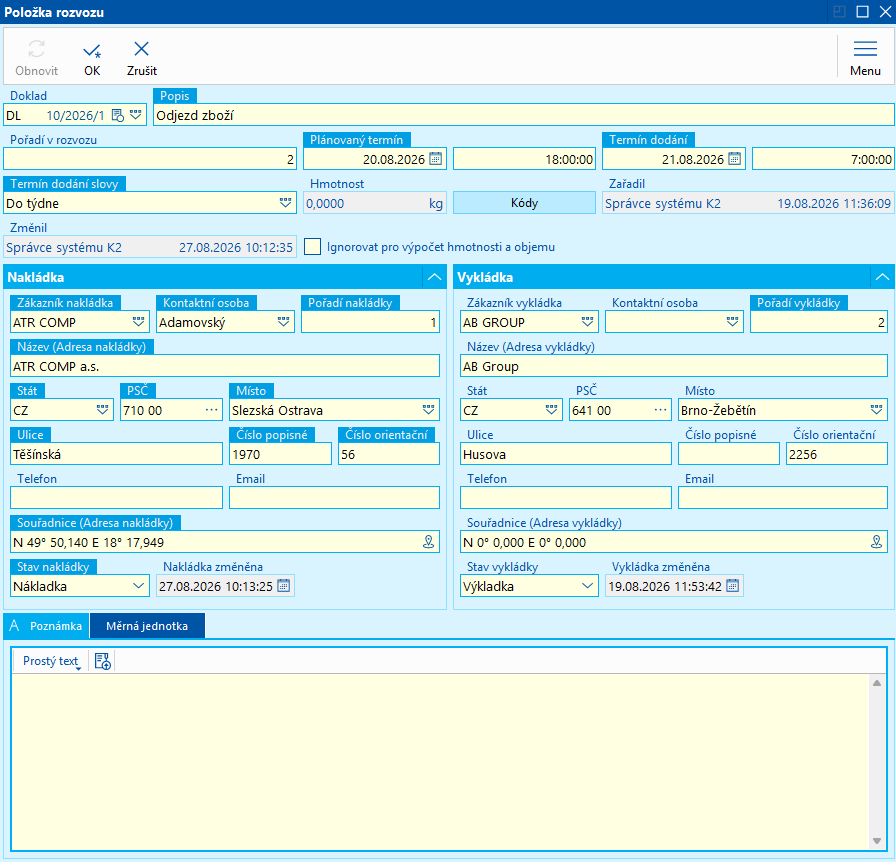Show unloading coordinates on map pin icon
Screen dimensions: 896x862
876,542
